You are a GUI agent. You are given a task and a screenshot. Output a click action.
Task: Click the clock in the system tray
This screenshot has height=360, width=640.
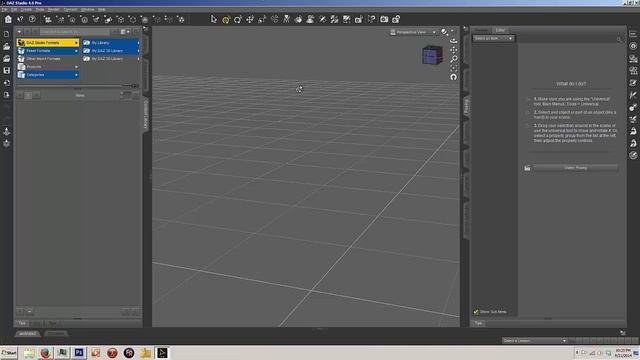[x=623, y=353]
